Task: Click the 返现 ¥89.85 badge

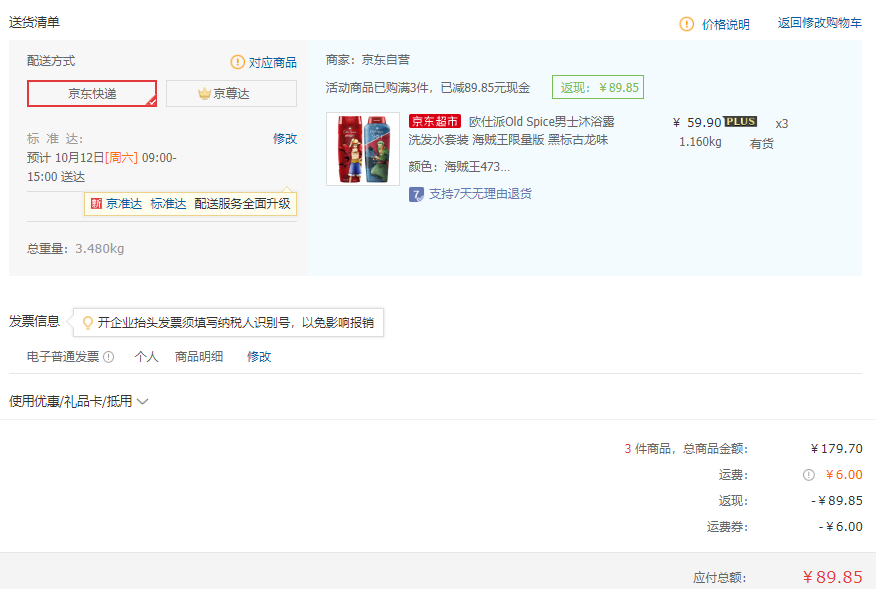Action: (598, 87)
